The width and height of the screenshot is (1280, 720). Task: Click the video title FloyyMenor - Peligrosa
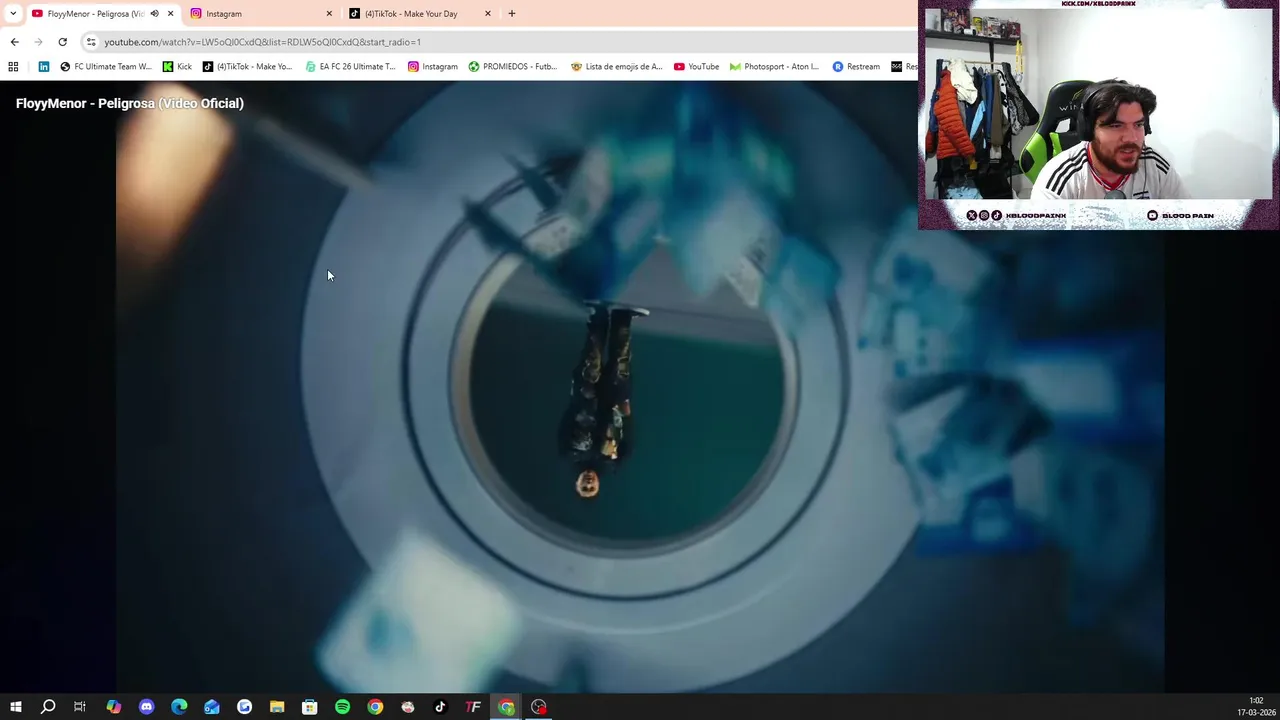pos(130,103)
